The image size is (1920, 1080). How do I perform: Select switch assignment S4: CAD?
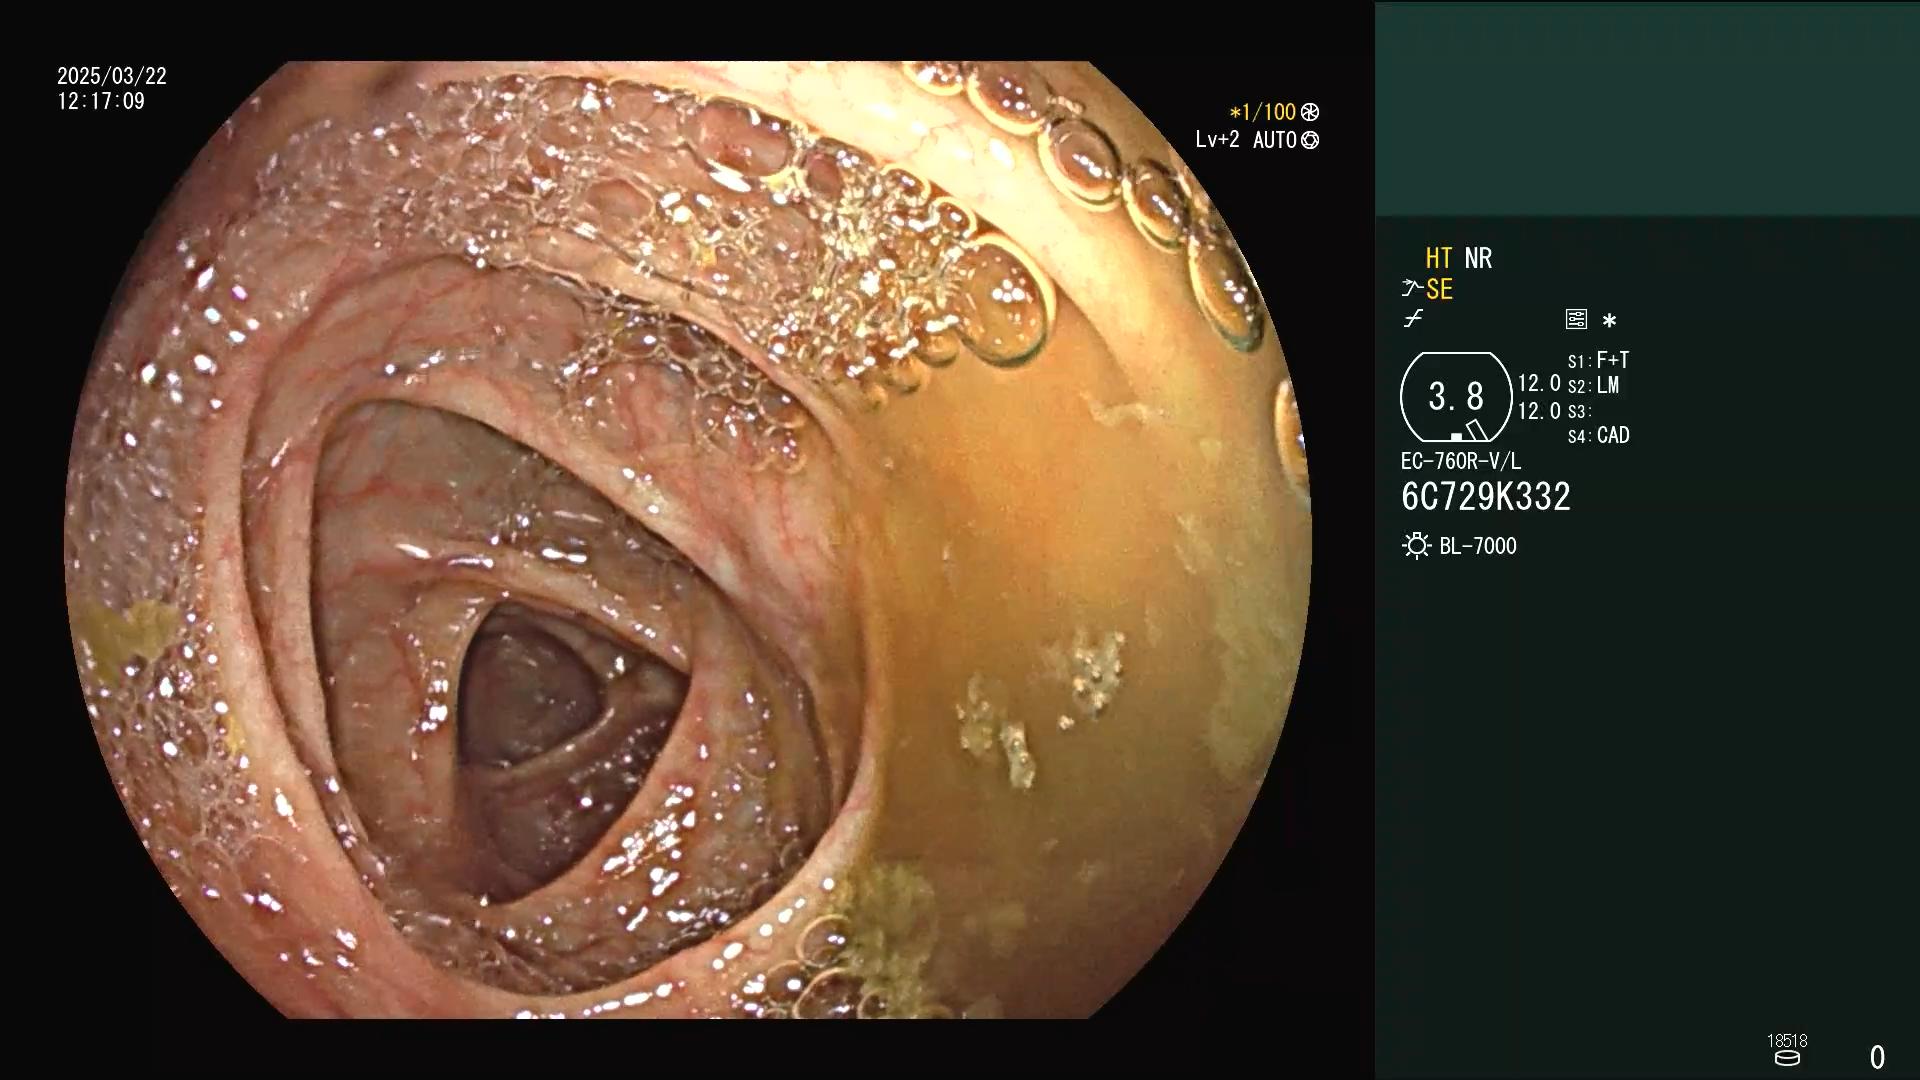coord(1599,435)
